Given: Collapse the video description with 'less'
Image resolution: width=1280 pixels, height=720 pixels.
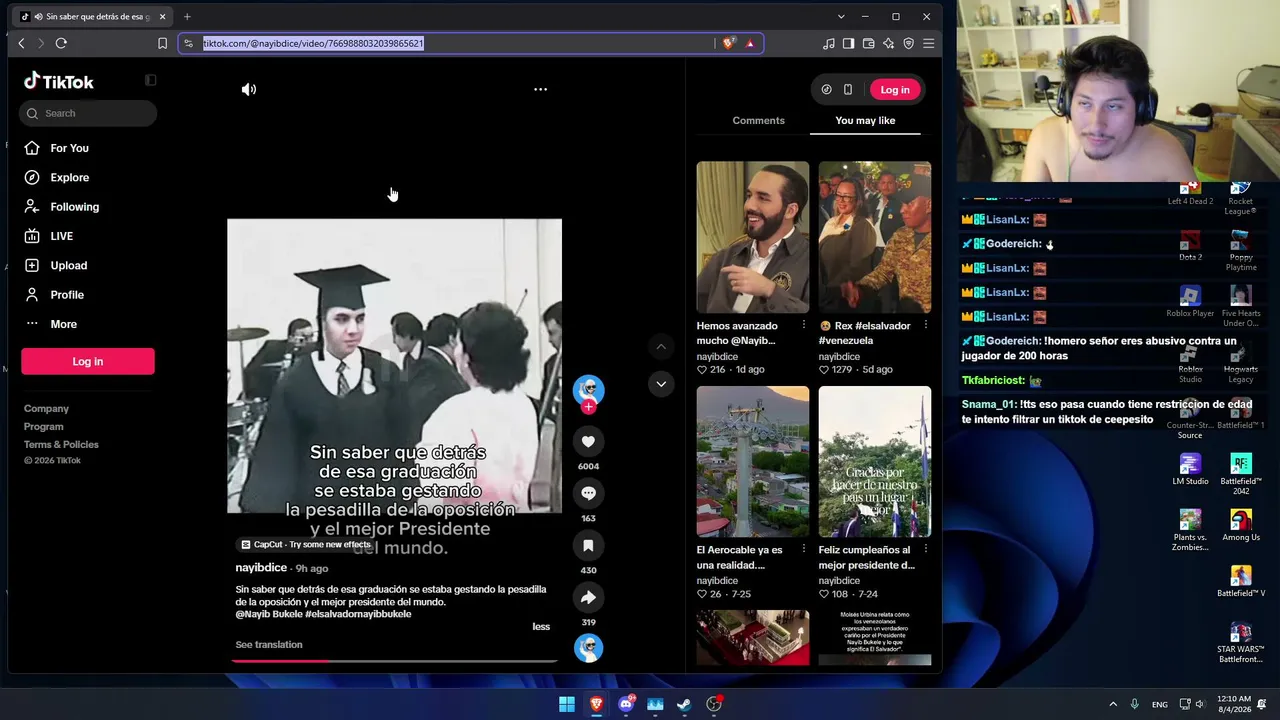Looking at the screenshot, I should tap(541, 627).
